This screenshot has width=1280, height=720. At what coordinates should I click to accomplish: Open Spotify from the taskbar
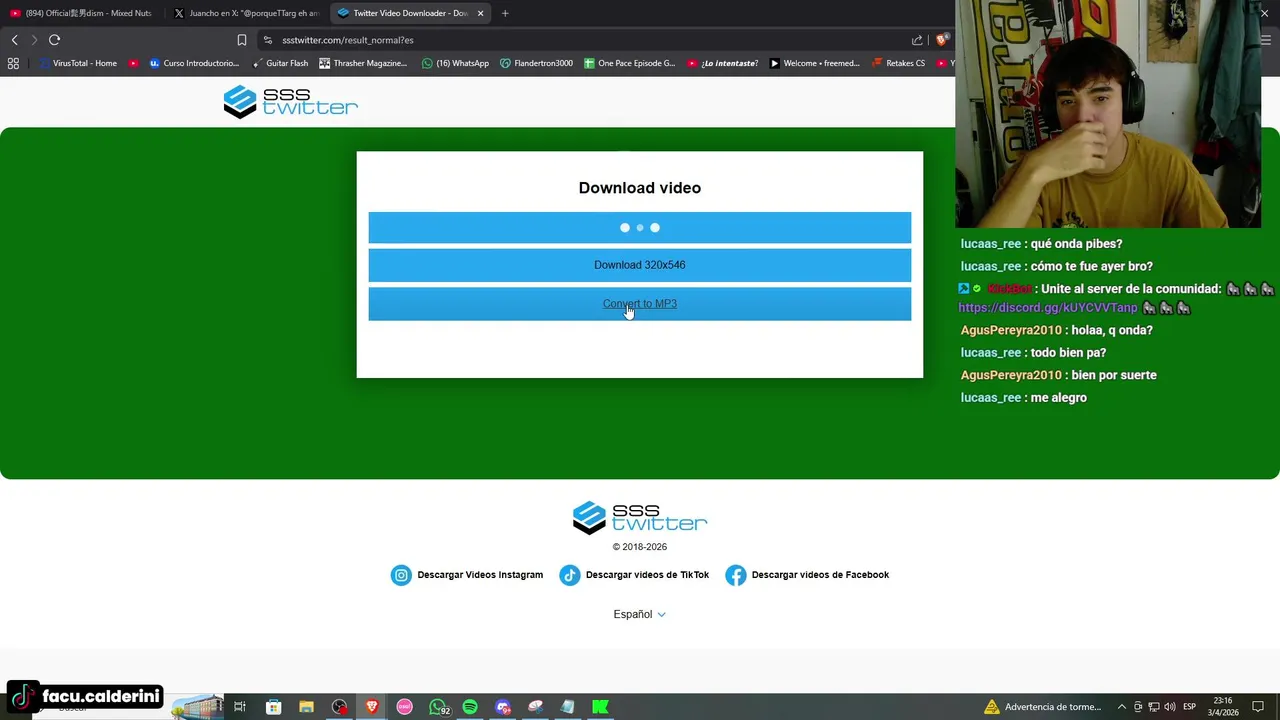click(x=470, y=707)
